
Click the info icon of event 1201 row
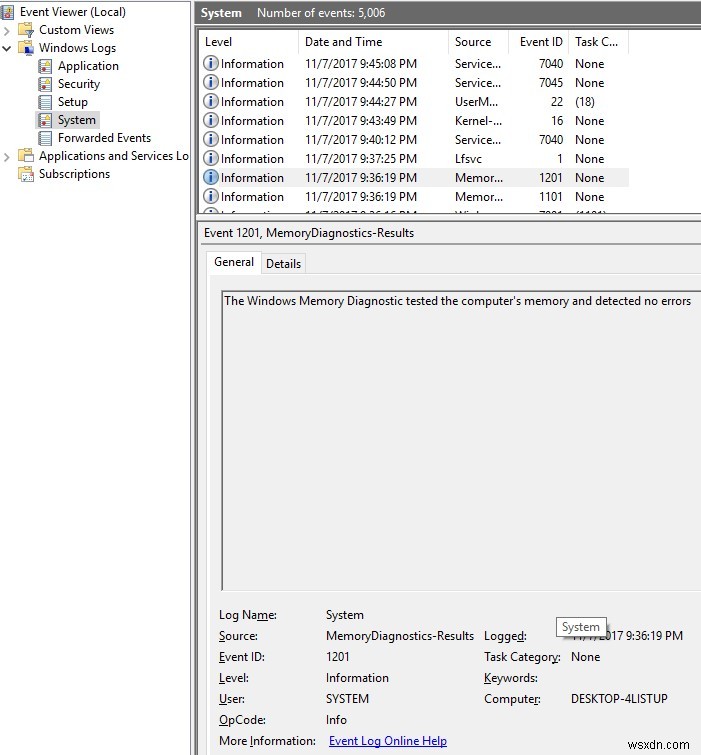click(x=210, y=177)
